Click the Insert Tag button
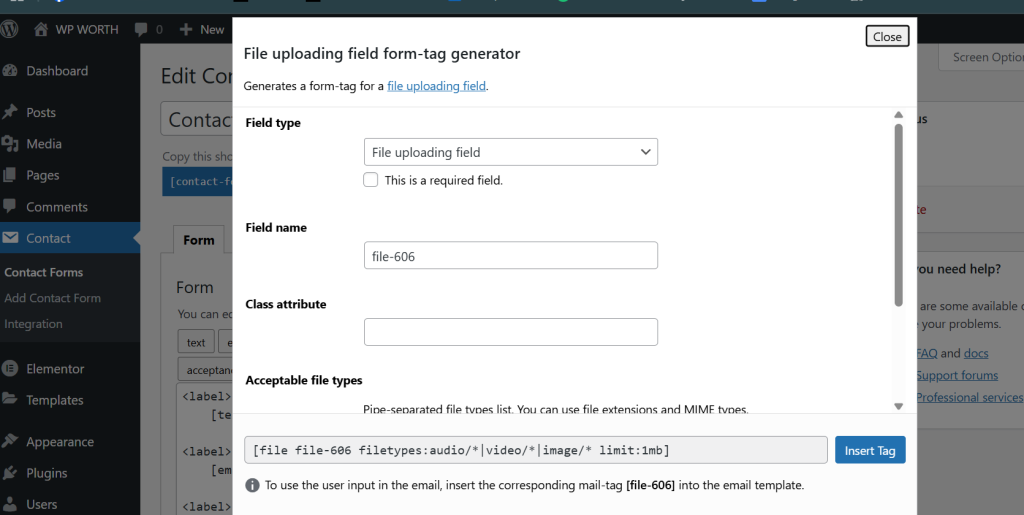 click(x=870, y=450)
